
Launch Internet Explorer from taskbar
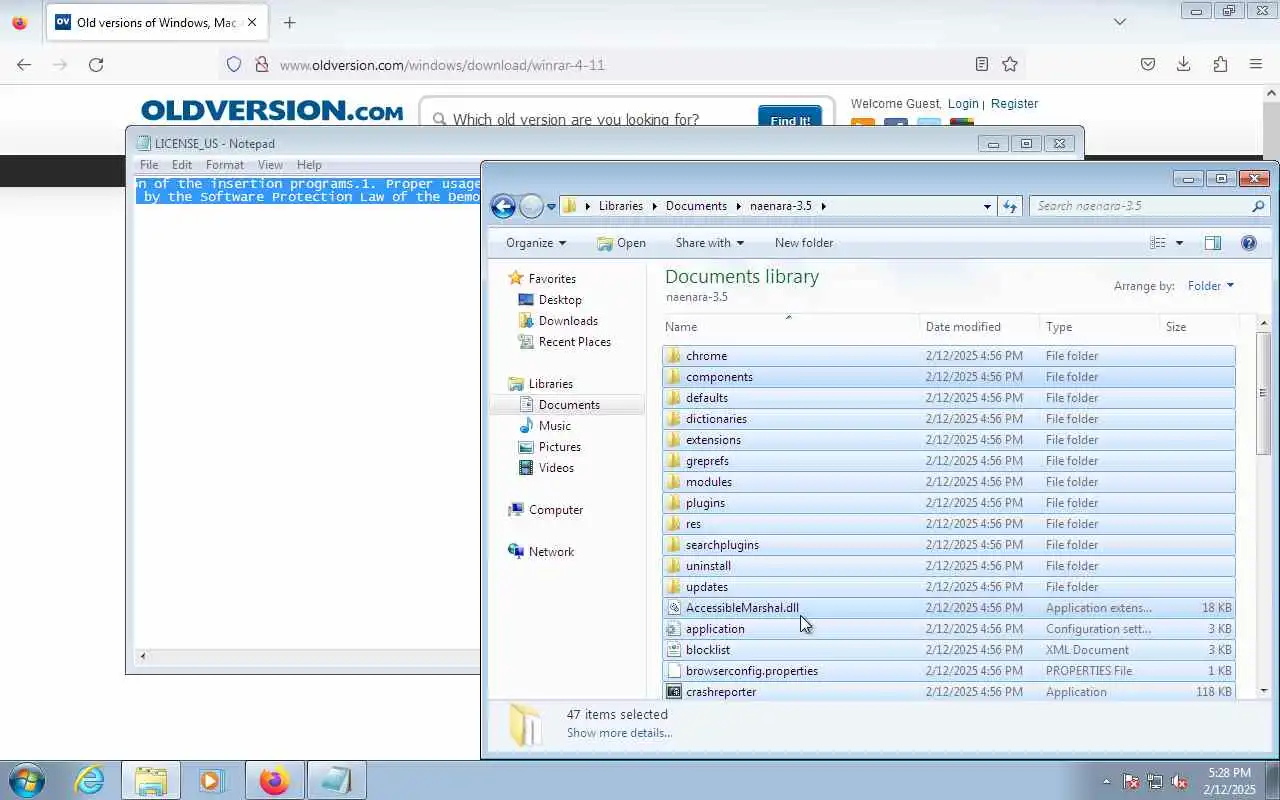tap(89, 780)
